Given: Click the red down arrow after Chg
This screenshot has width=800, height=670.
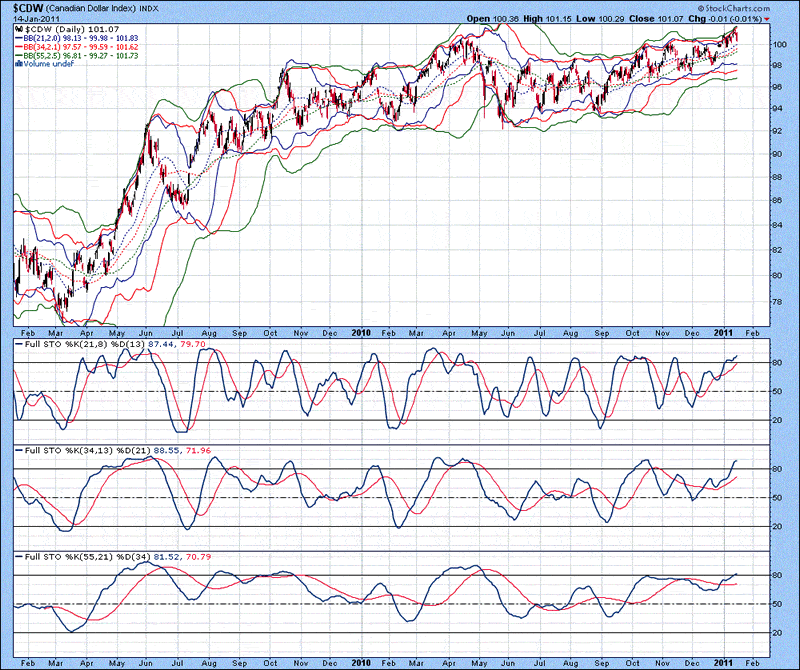Looking at the screenshot, I should (x=767, y=19).
